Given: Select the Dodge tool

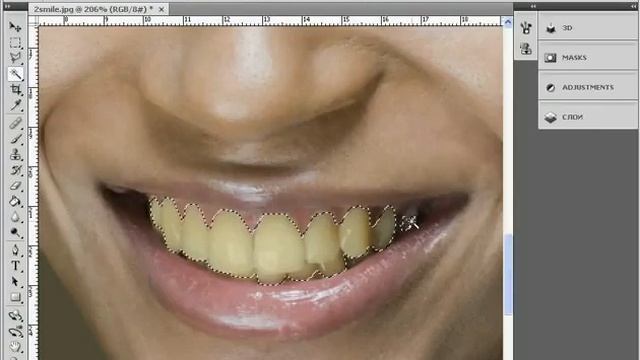Looking at the screenshot, I should 15,232.
